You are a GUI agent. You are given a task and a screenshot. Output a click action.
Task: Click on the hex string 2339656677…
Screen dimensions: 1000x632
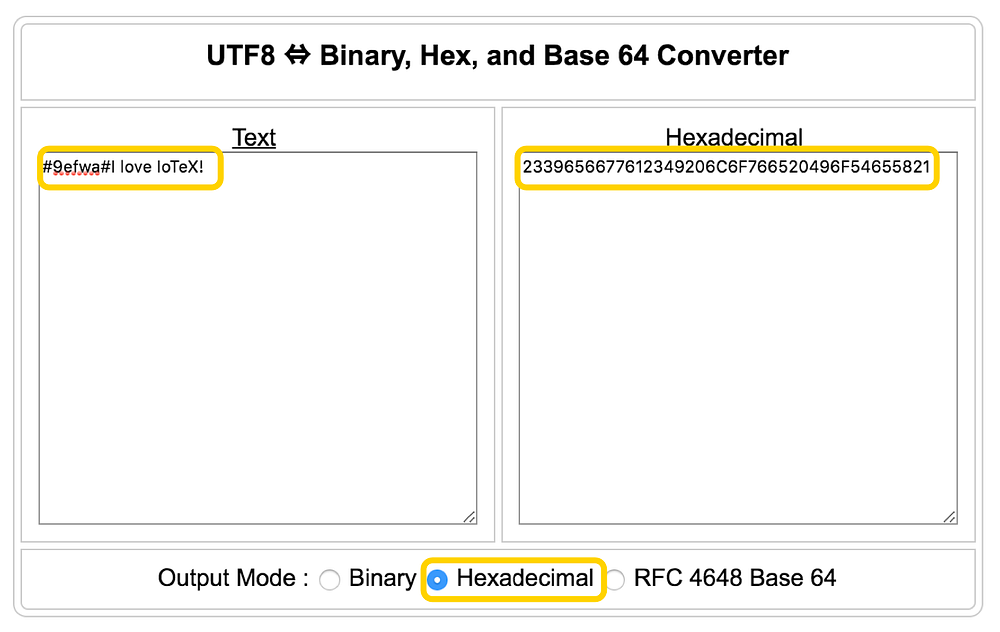pos(727,167)
